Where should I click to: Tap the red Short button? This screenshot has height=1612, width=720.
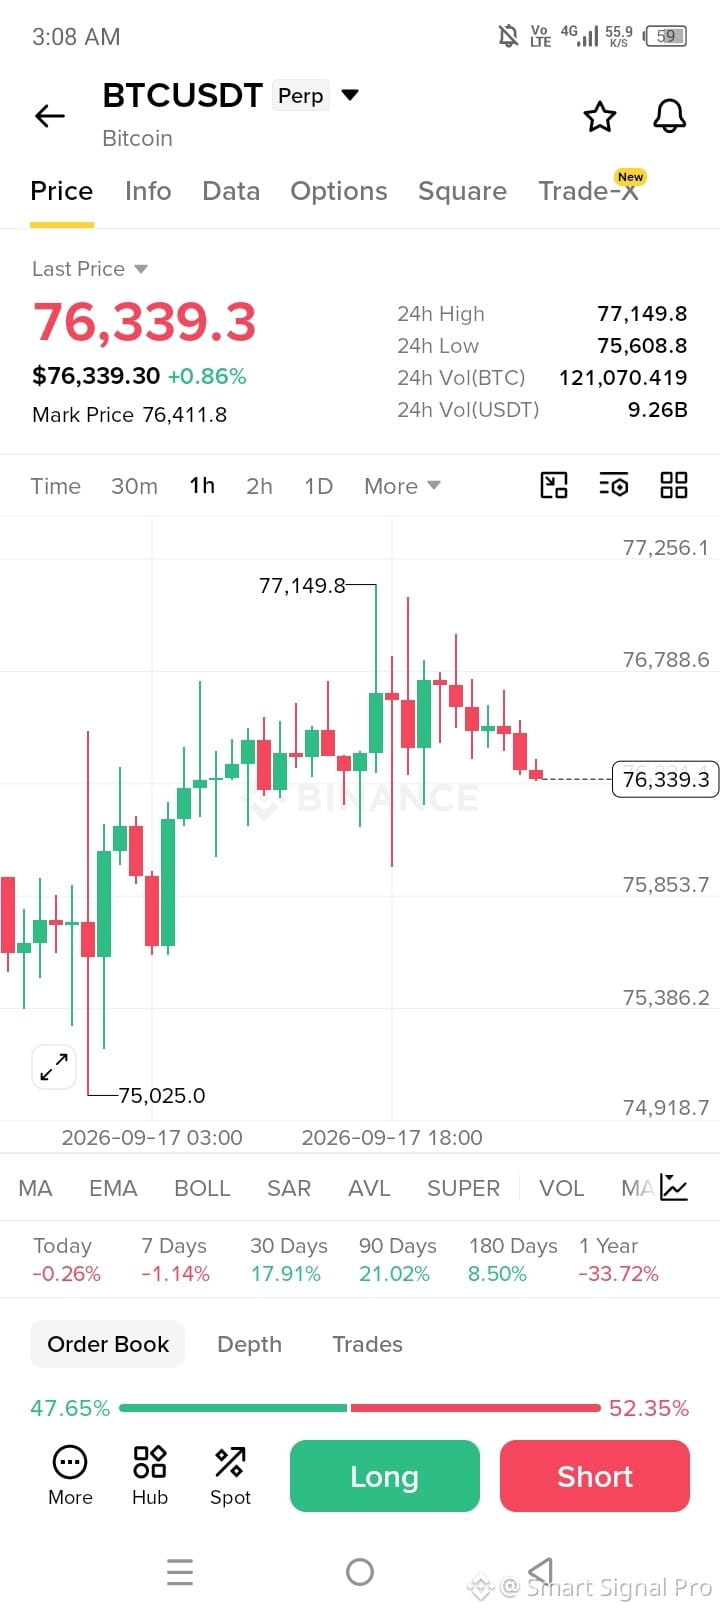pos(595,1476)
